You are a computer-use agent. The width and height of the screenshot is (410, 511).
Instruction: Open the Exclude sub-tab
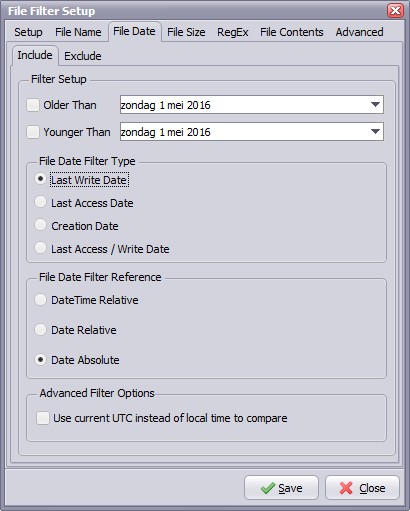pos(83,56)
